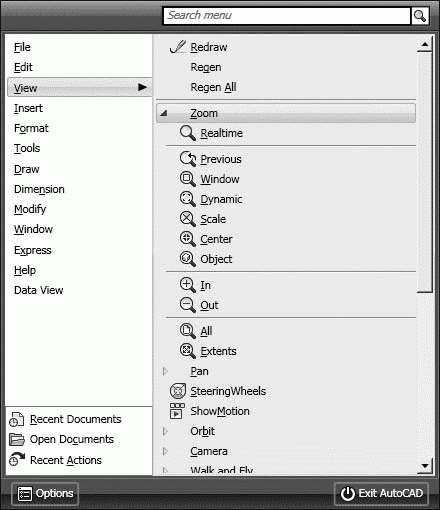The width and height of the screenshot is (440, 510).
Task: Open the Modify menu
Action: point(30,209)
